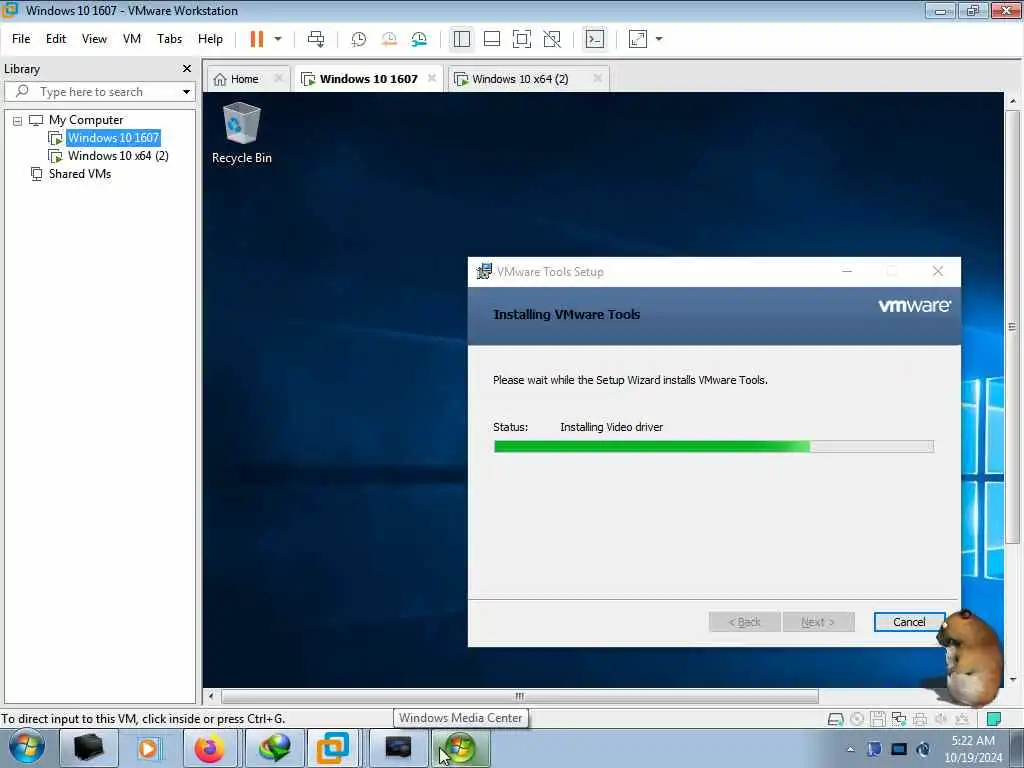Open Windows Media Center taskbar icon
Screen dimensions: 1024x768
tap(460, 748)
